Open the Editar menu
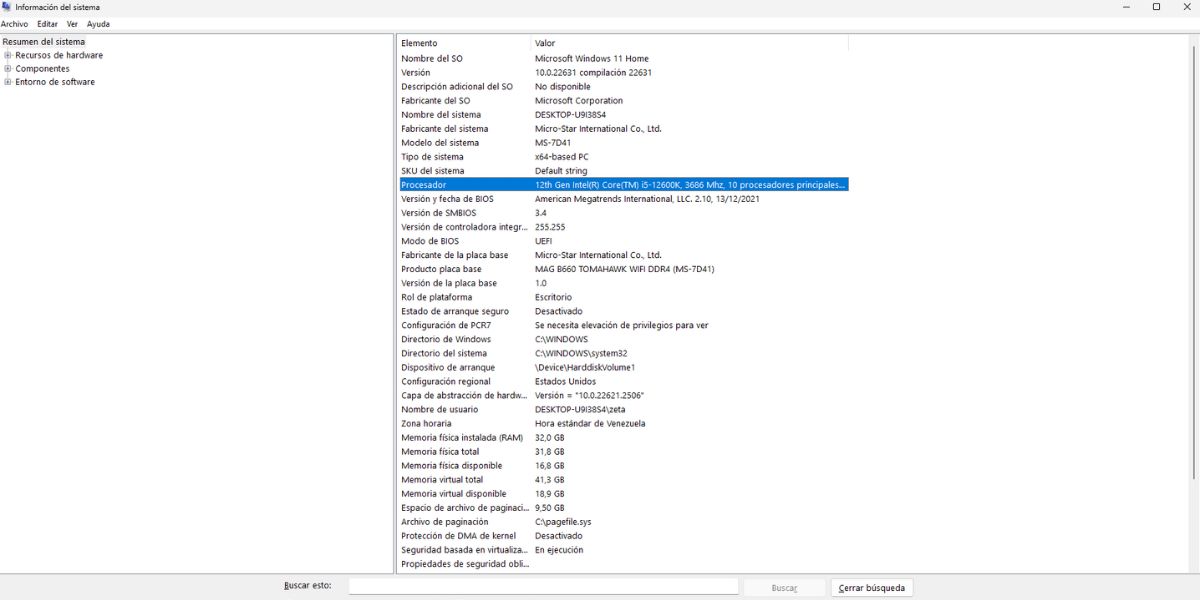 tap(47, 23)
